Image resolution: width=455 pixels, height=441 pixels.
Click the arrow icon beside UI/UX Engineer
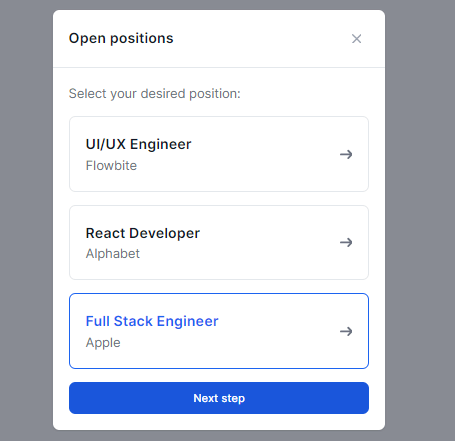346,154
